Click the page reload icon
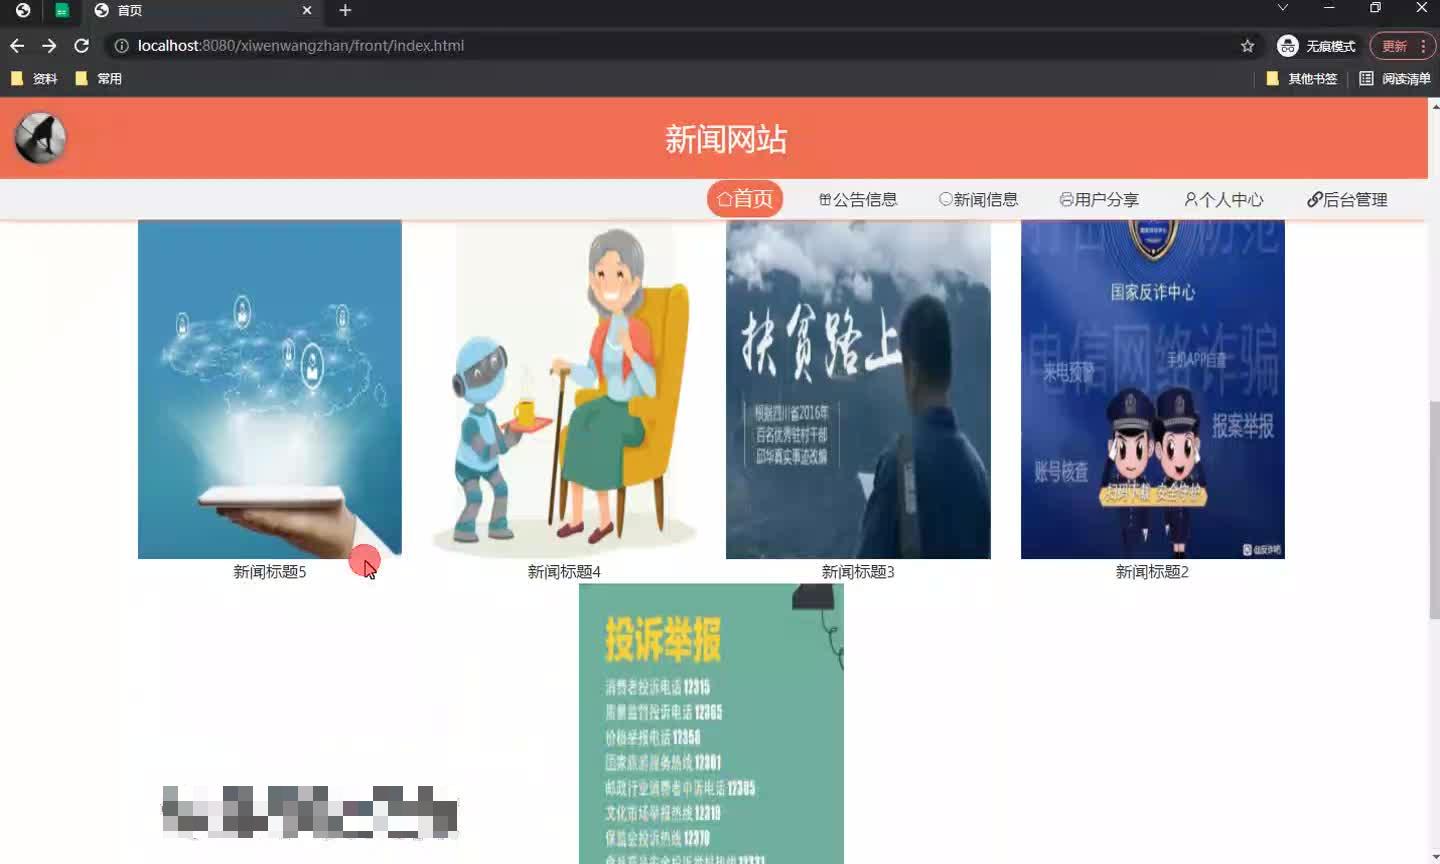This screenshot has height=864, width=1440. 82,46
